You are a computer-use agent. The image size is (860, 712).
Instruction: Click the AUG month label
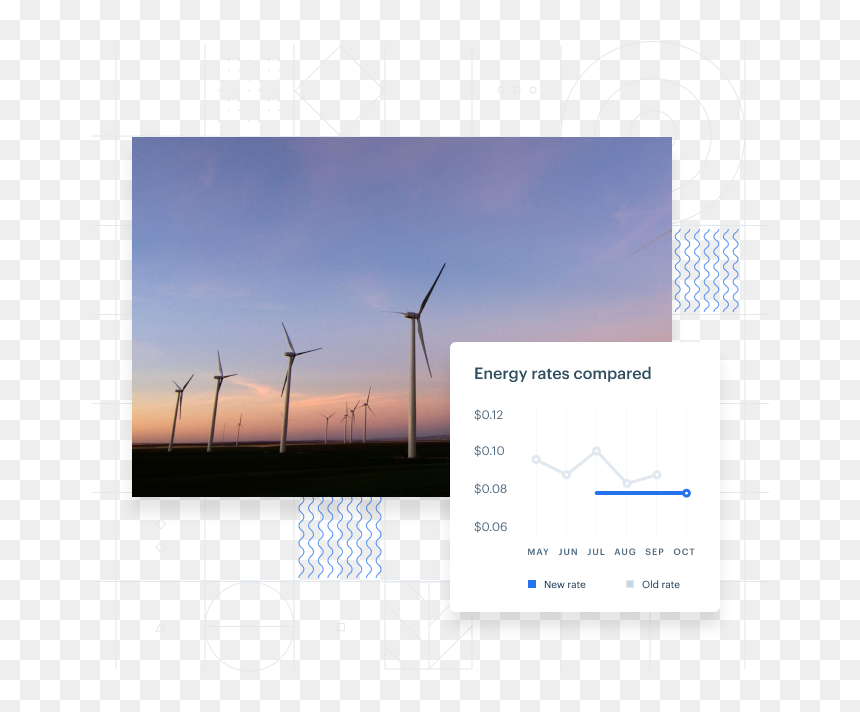[x=625, y=552]
